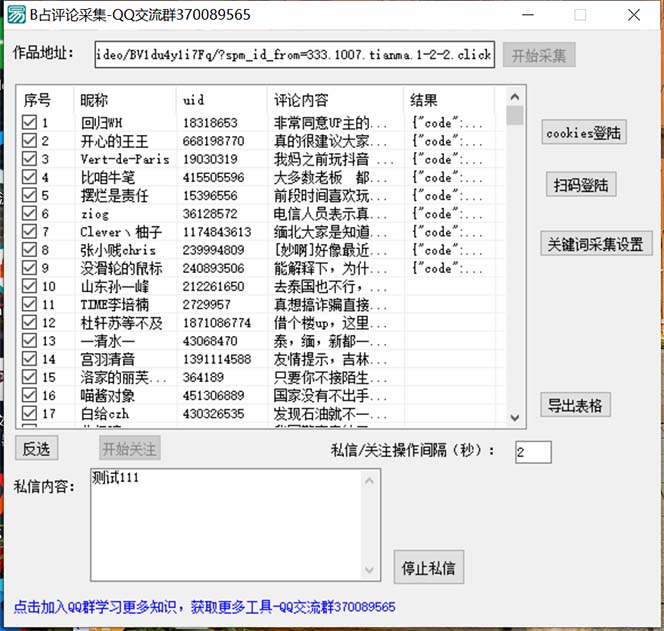Uncheck the checkbox for row 1
Screen dimensions: 664x631
[x=30, y=123]
